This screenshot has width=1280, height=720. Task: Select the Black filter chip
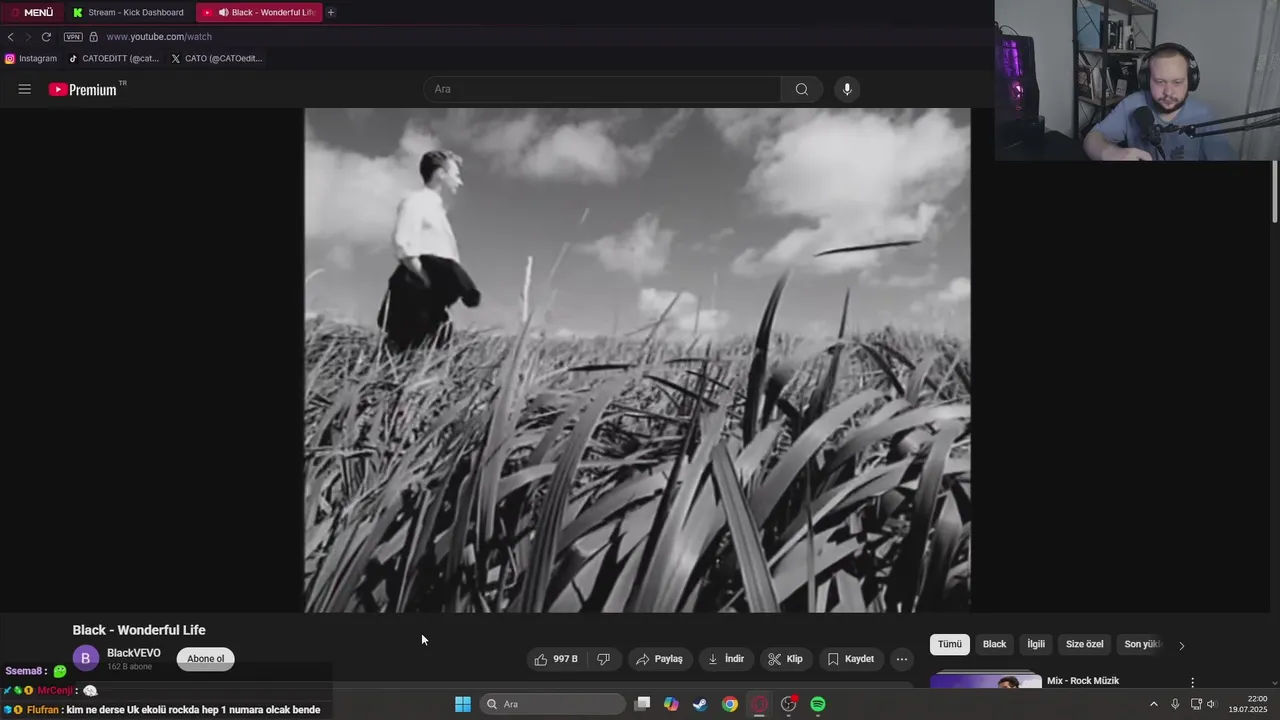[x=994, y=644]
